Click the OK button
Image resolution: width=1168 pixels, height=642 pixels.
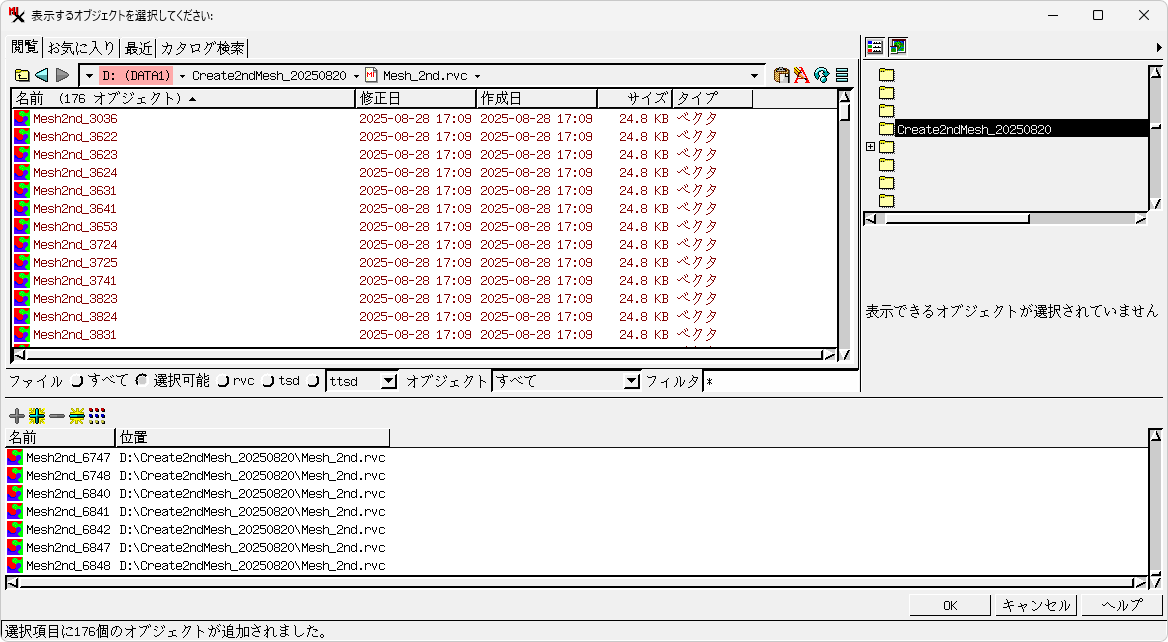click(x=950, y=606)
